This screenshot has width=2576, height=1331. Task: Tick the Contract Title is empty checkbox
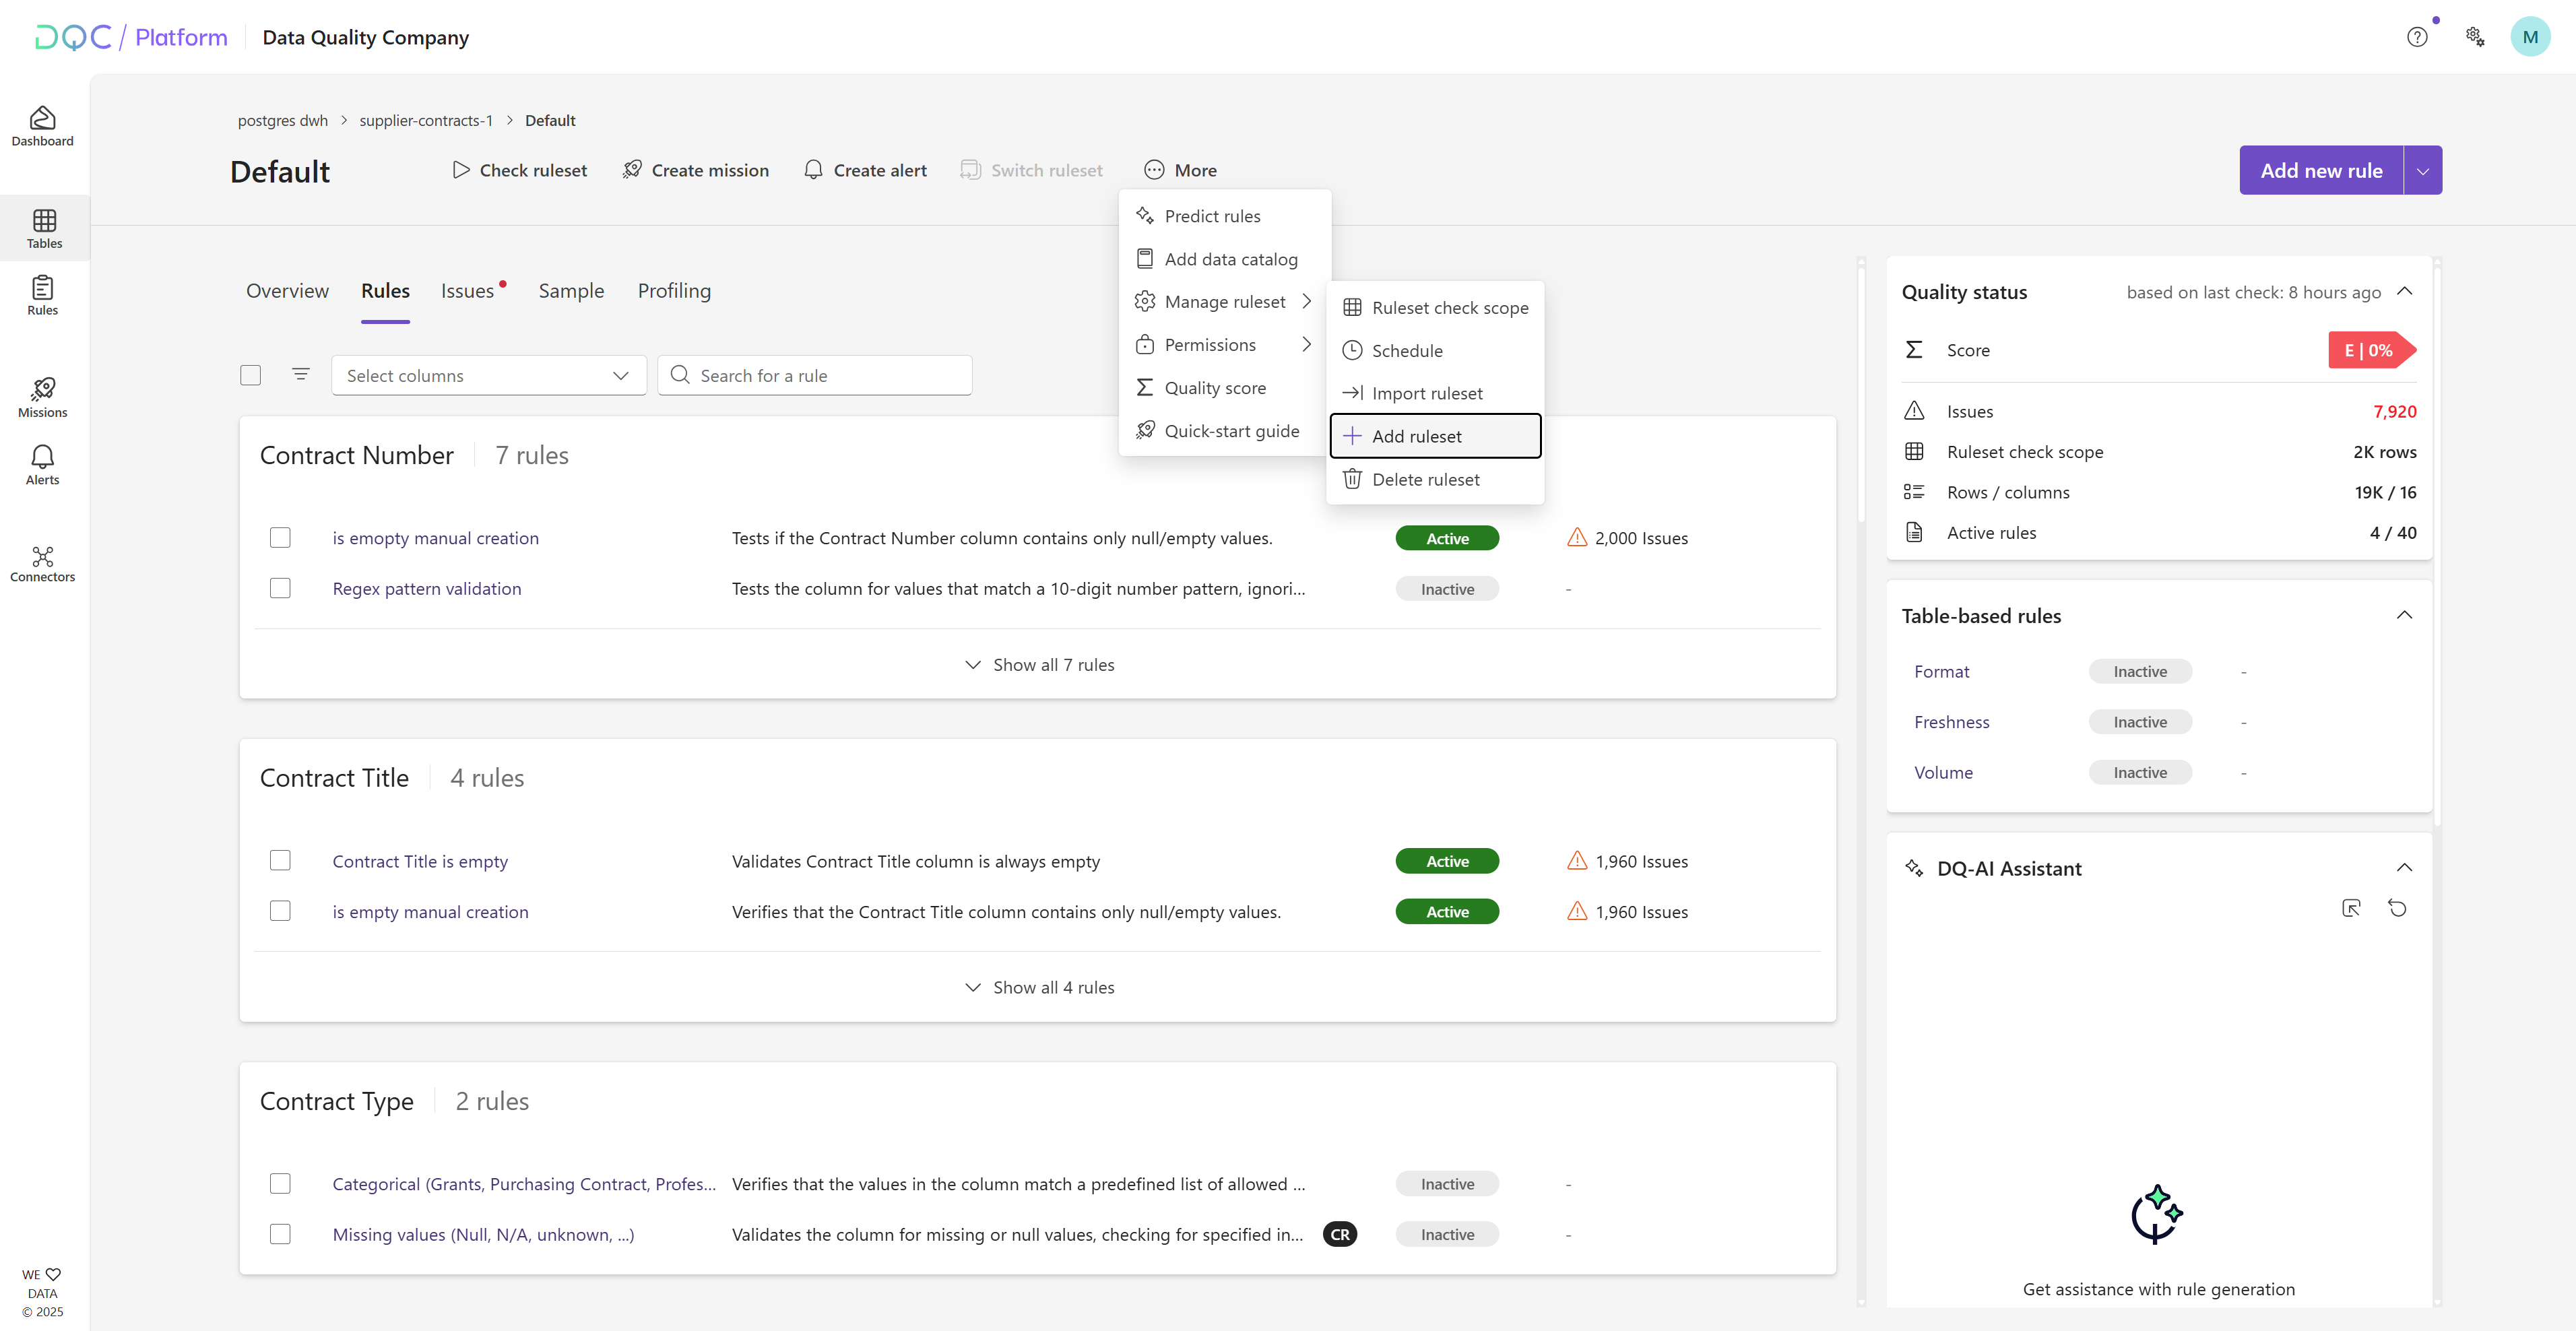click(x=280, y=860)
